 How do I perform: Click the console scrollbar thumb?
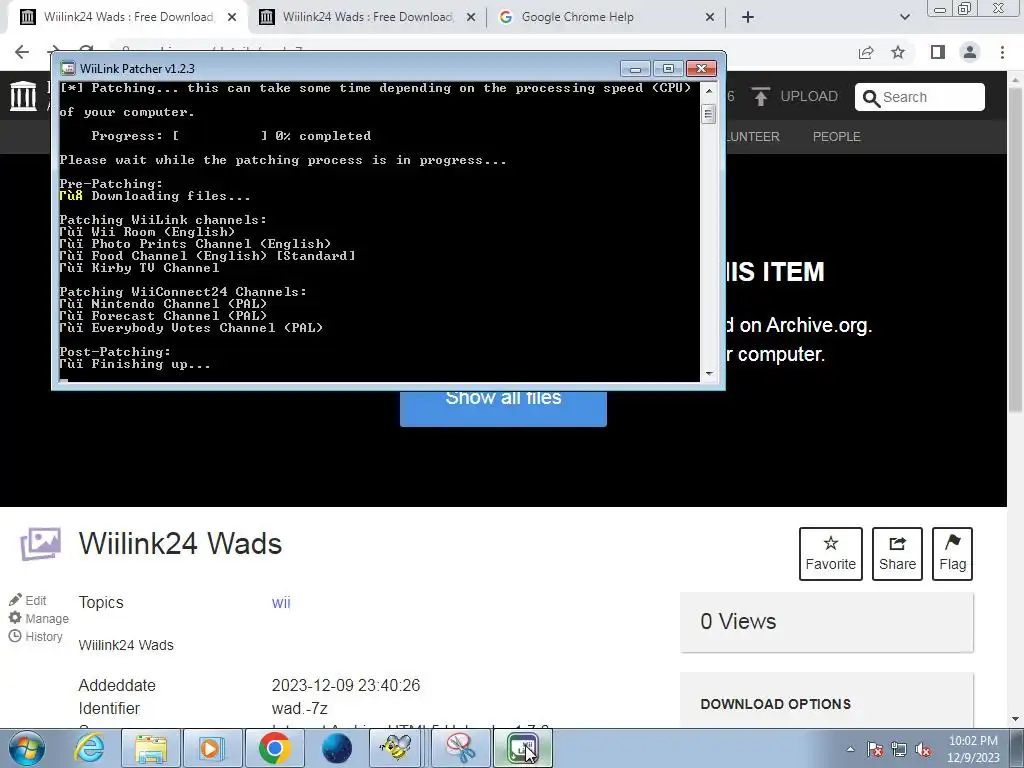(x=709, y=114)
